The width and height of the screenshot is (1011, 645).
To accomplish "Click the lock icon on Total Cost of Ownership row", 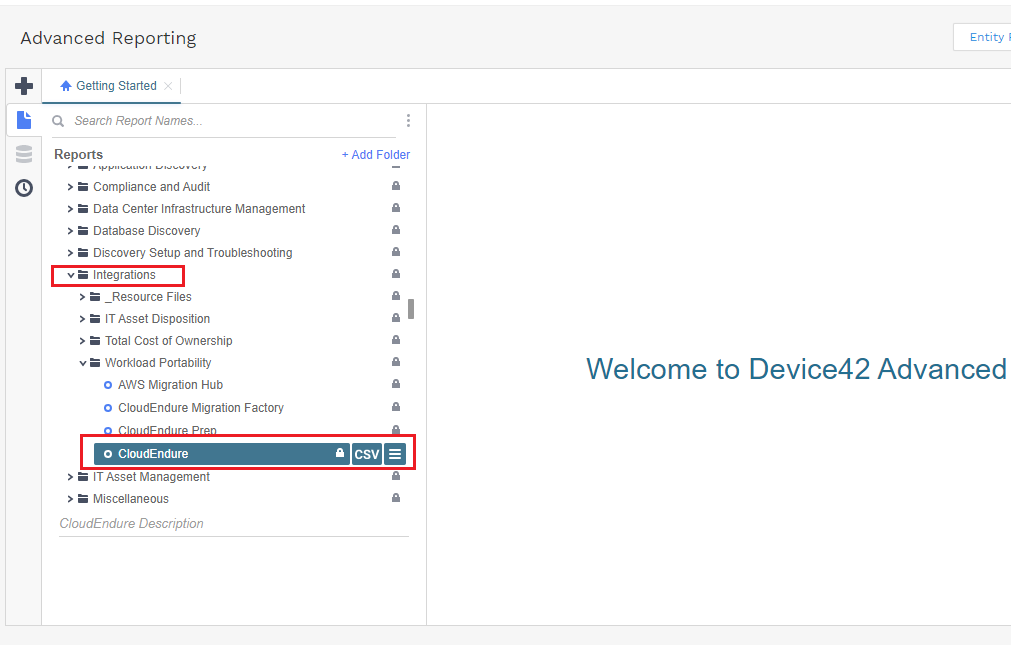I will (396, 339).
